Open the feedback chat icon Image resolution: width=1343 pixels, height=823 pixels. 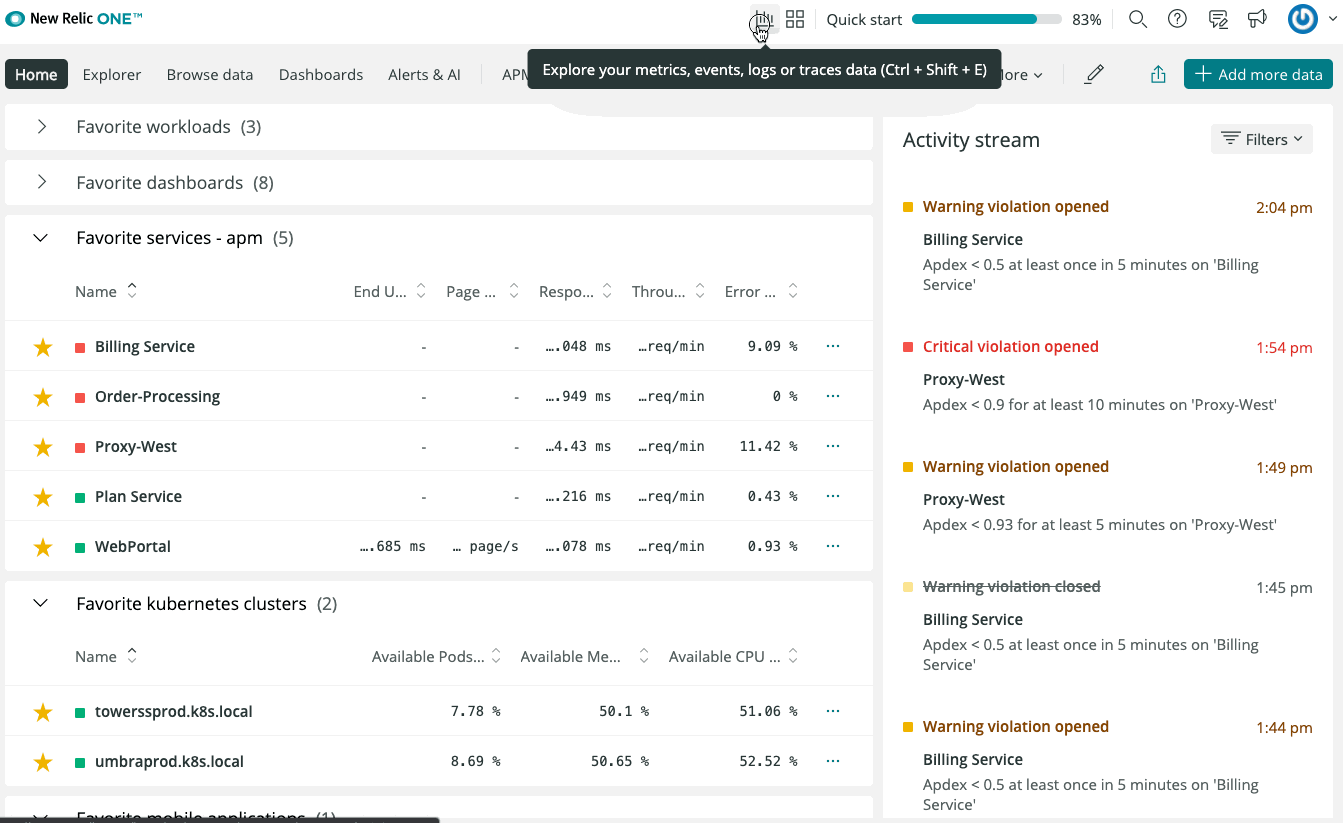point(1218,19)
